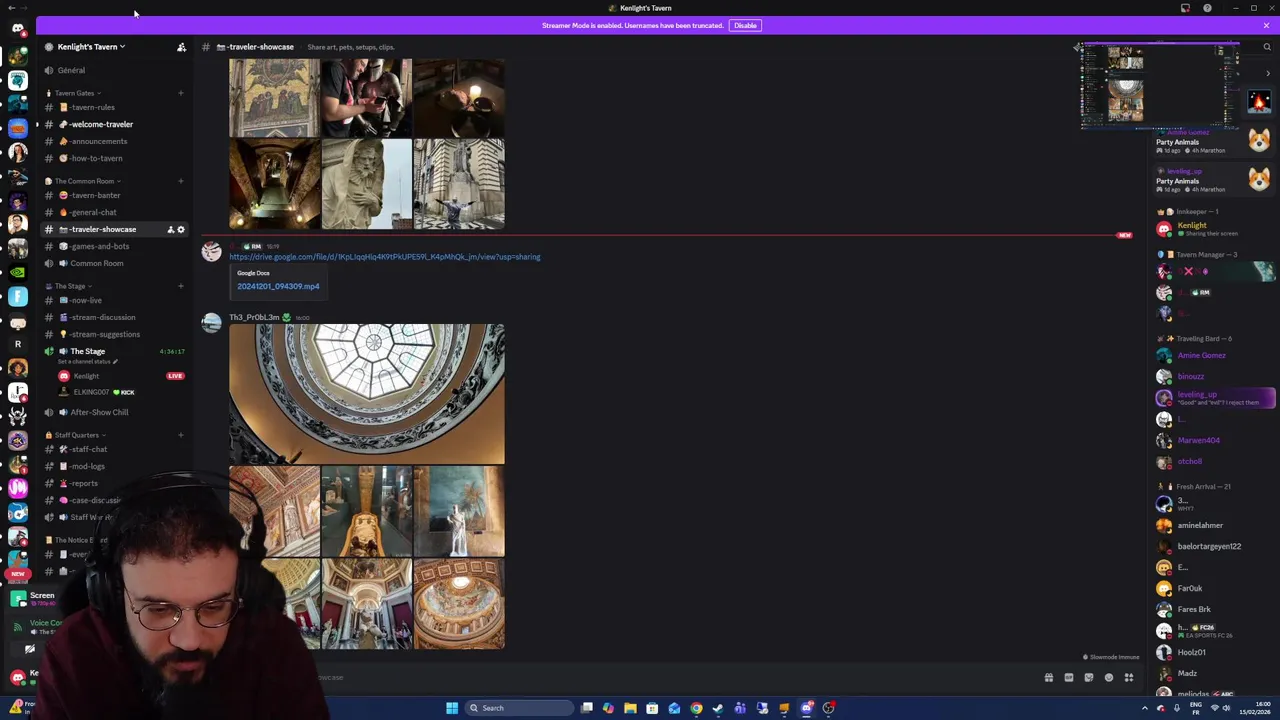
Task: Open Discord app in the taskbar
Action: tap(806, 708)
